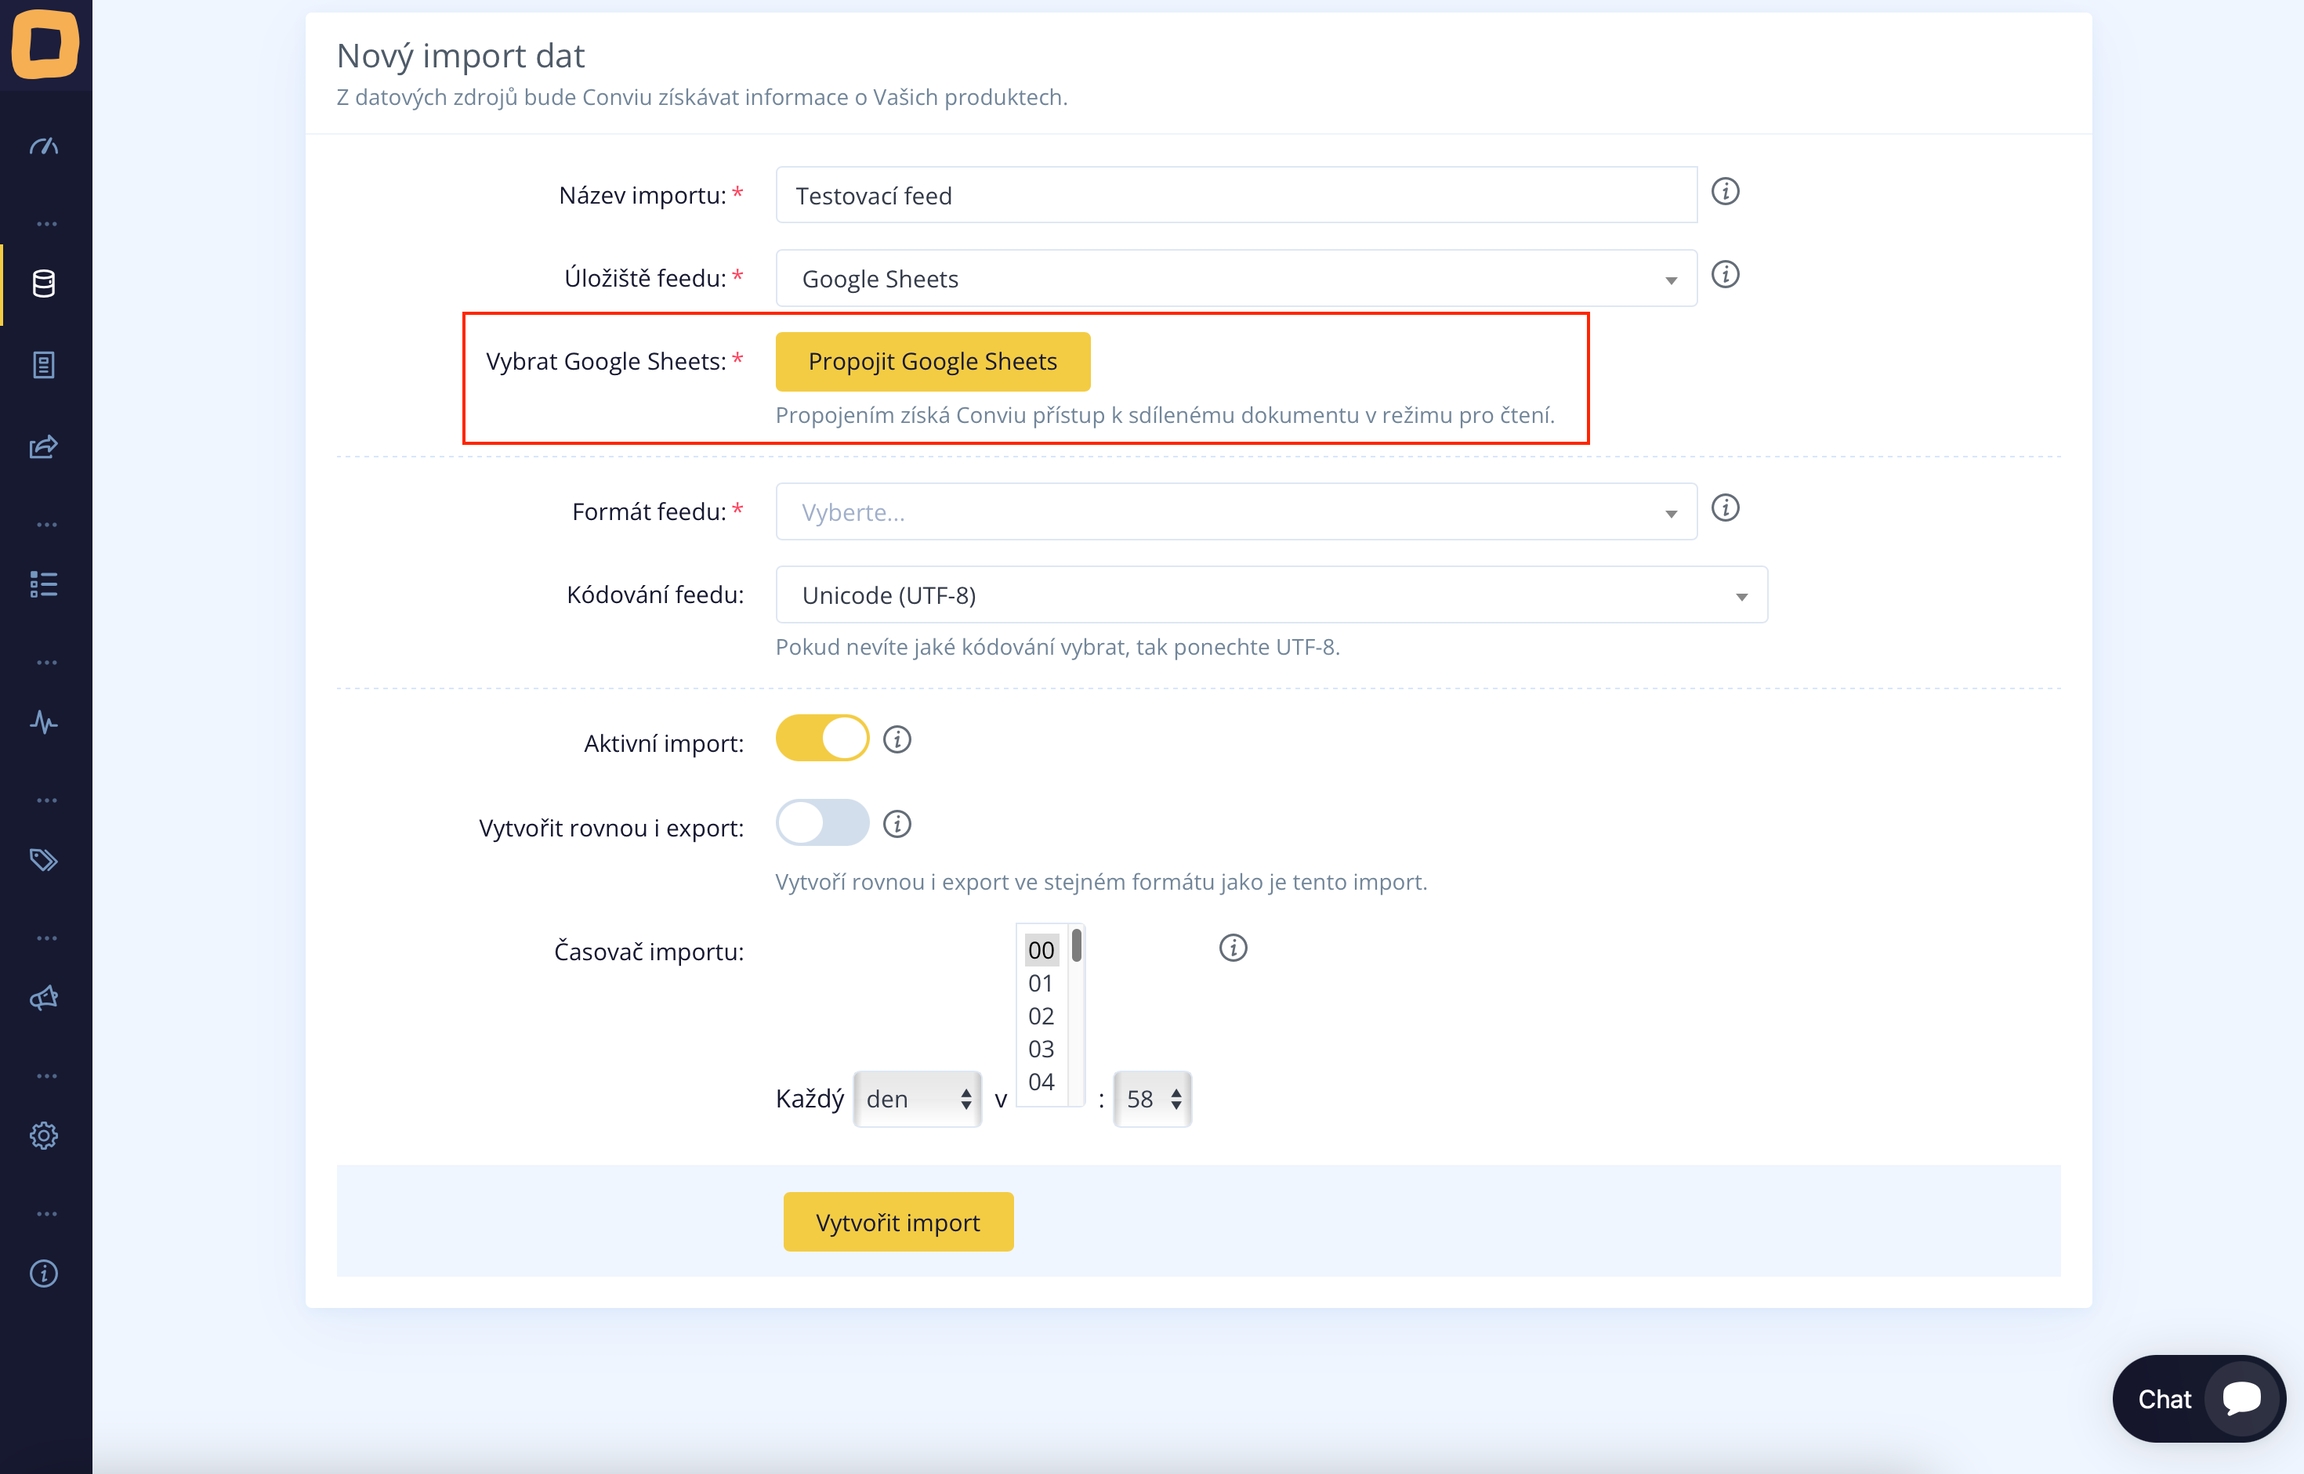Open the export share sidebar icon
Screen dimensions: 2304x1474
(44, 446)
